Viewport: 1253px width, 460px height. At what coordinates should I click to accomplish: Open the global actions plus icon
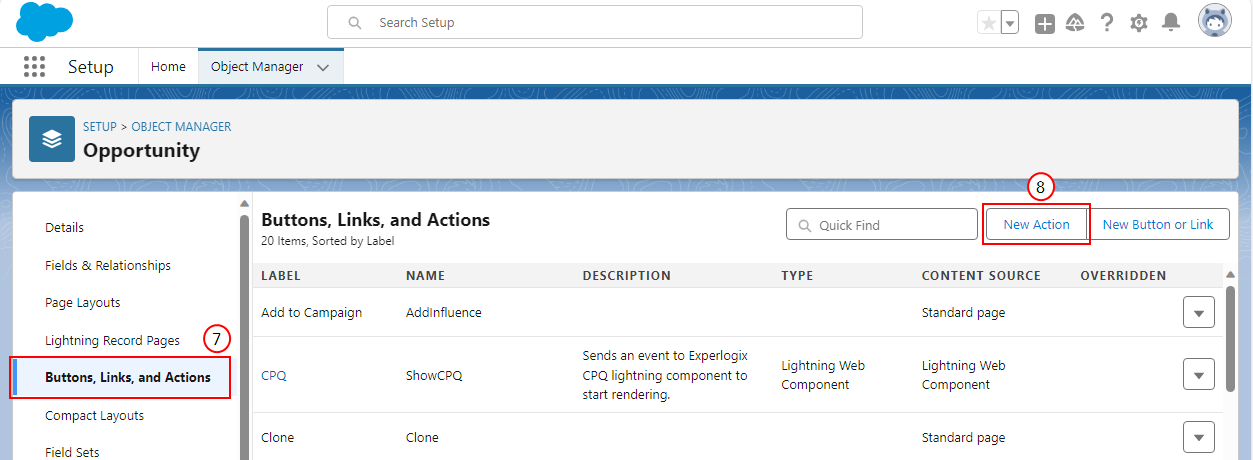1045,24
